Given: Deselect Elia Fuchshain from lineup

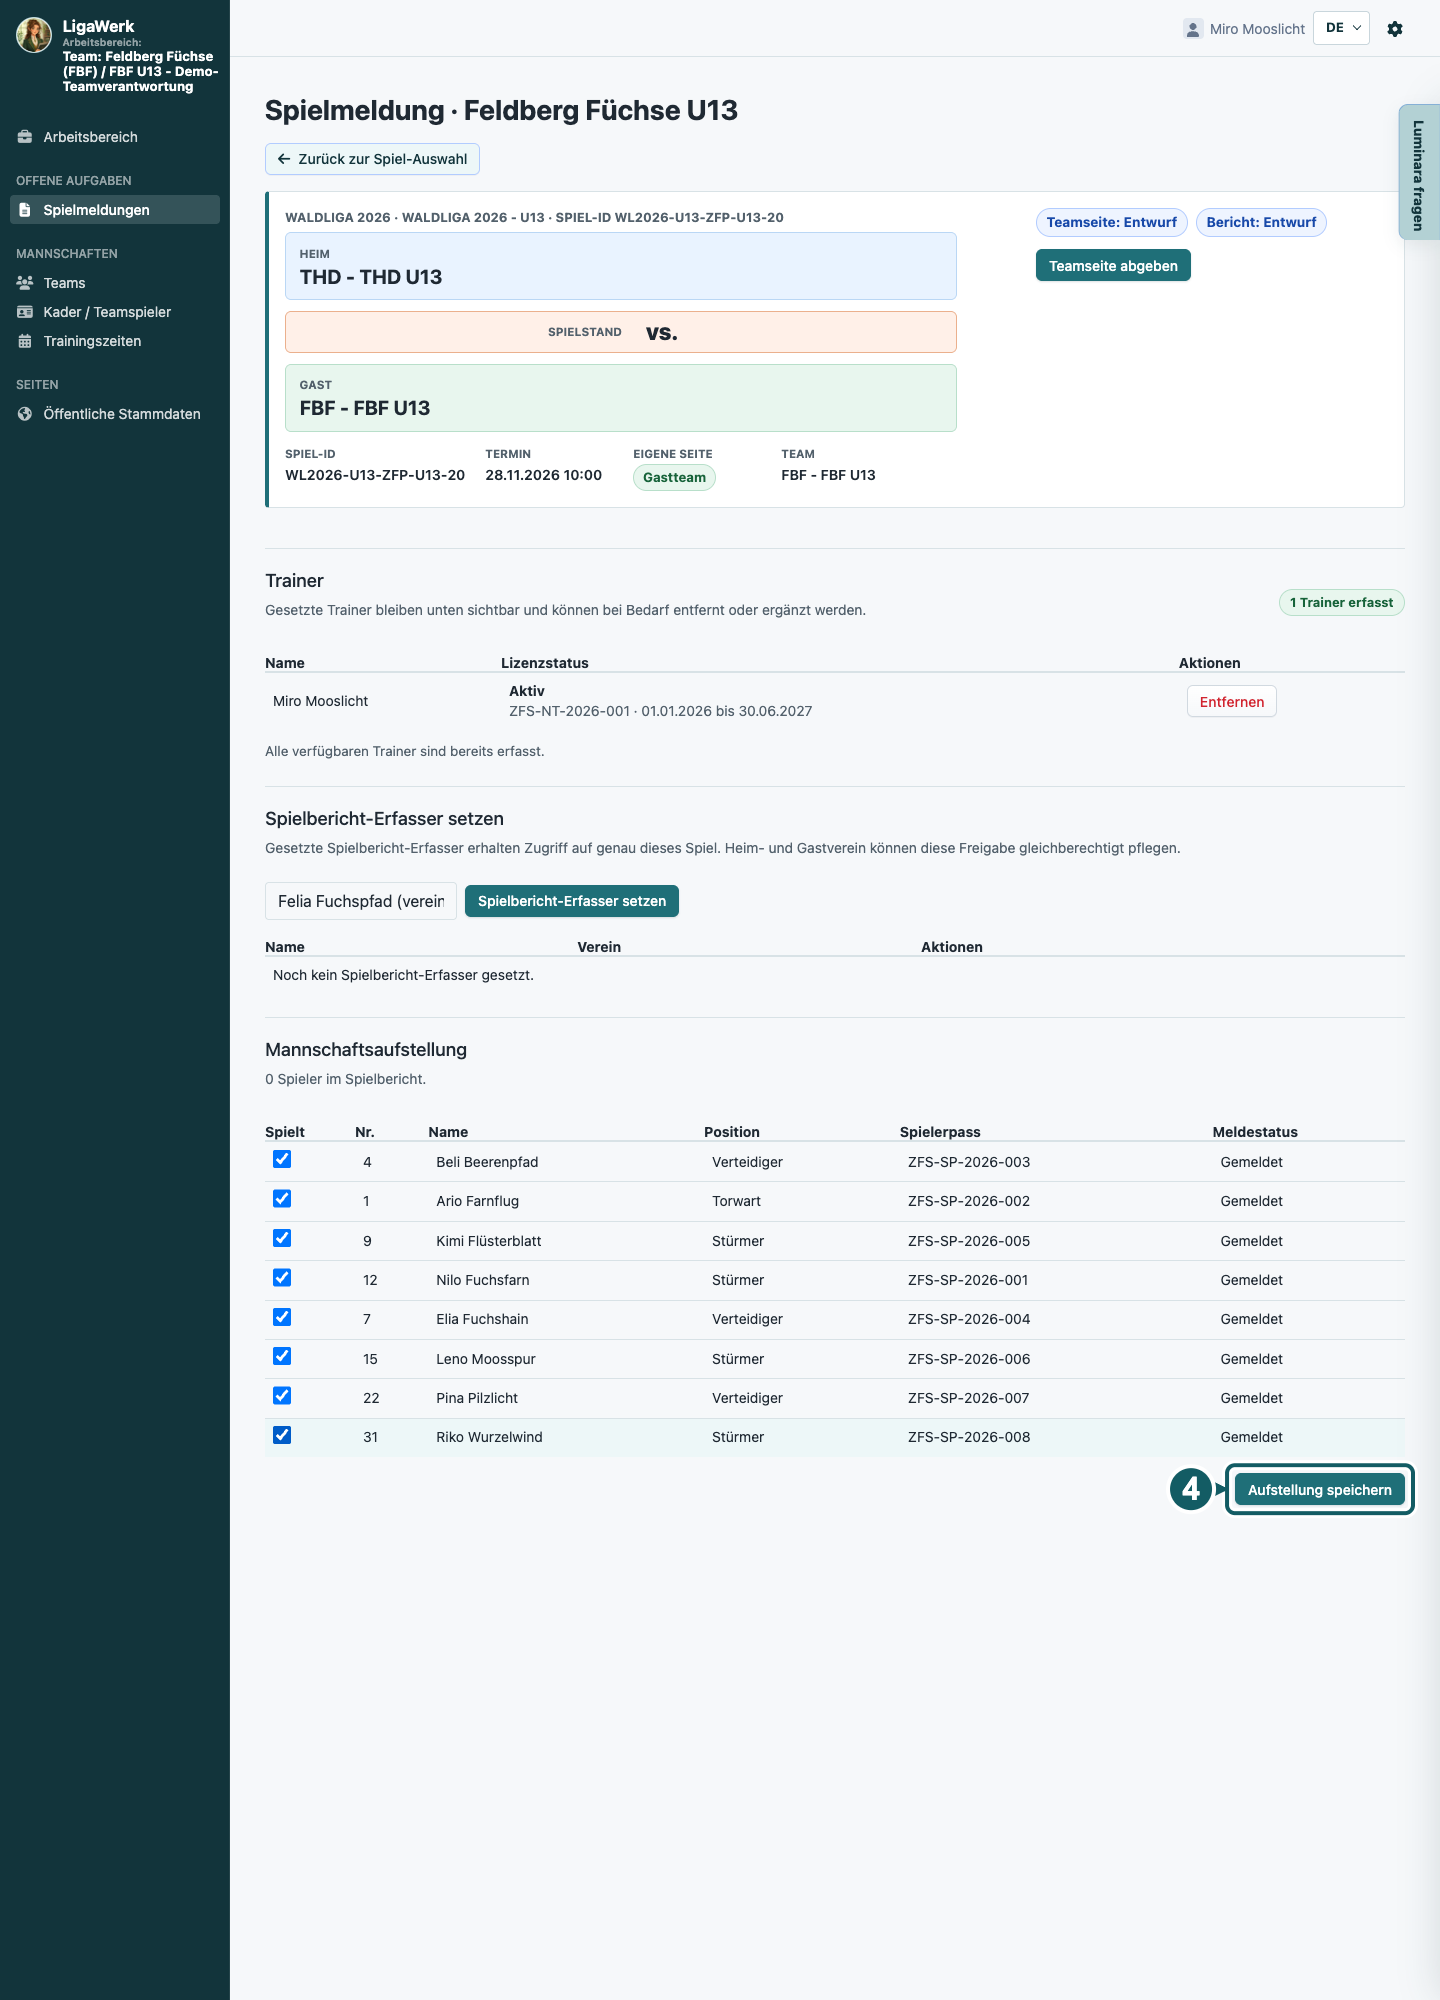Looking at the screenshot, I should click(x=282, y=1317).
